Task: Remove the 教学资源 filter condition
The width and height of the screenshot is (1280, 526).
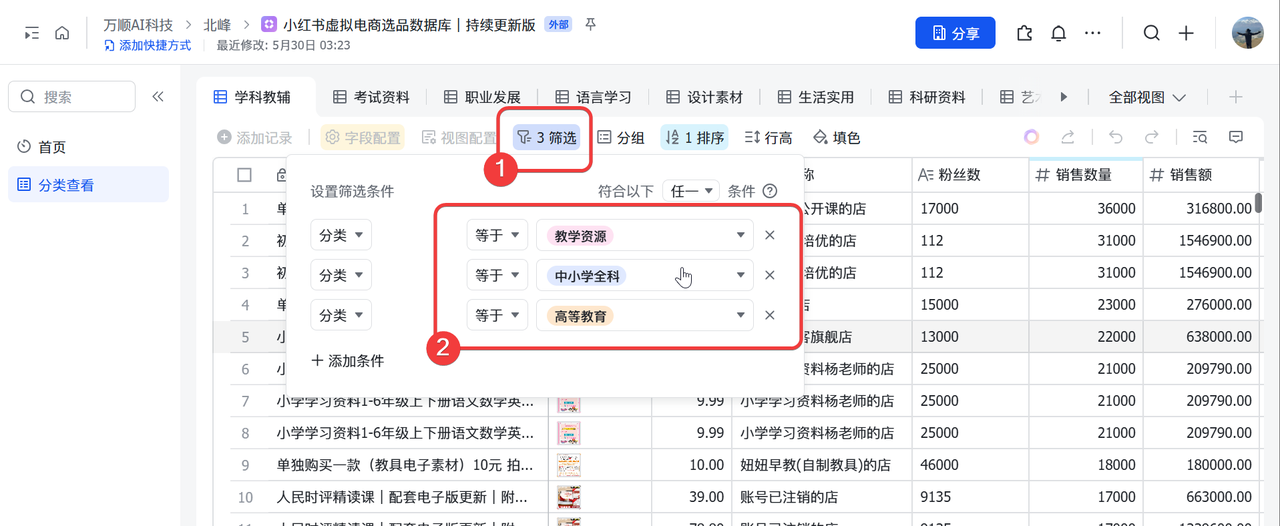Action: (x=770, y=235)
